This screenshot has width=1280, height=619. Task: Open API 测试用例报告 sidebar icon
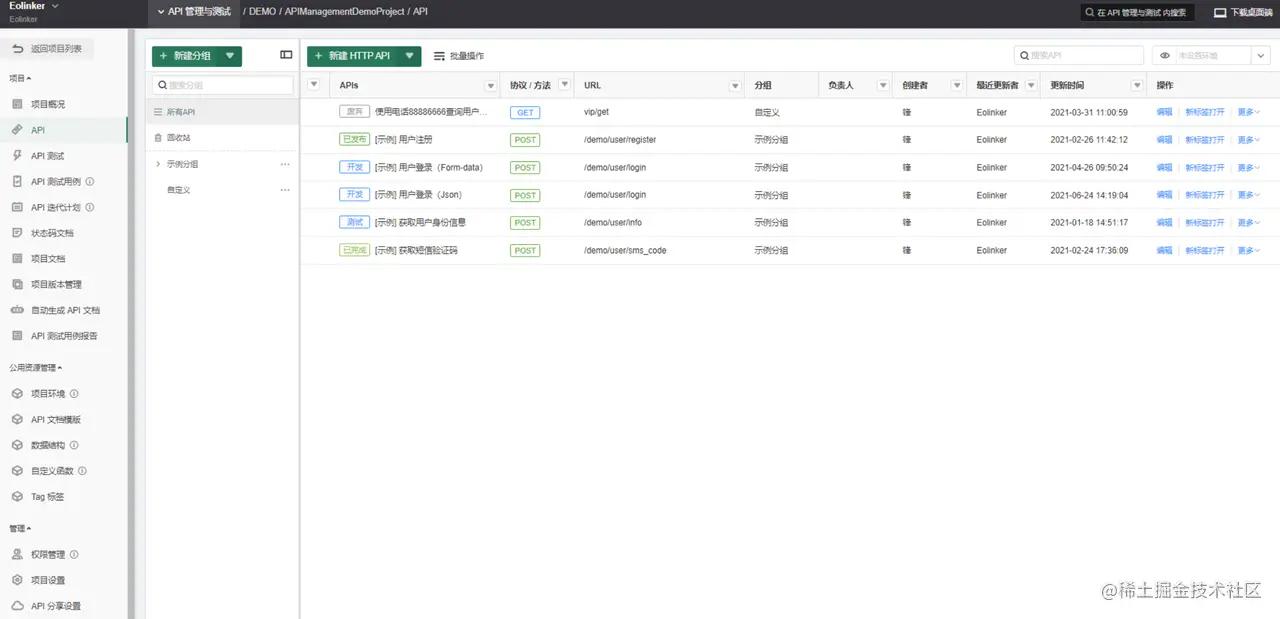pyautogui.click(x=17, y=336)
